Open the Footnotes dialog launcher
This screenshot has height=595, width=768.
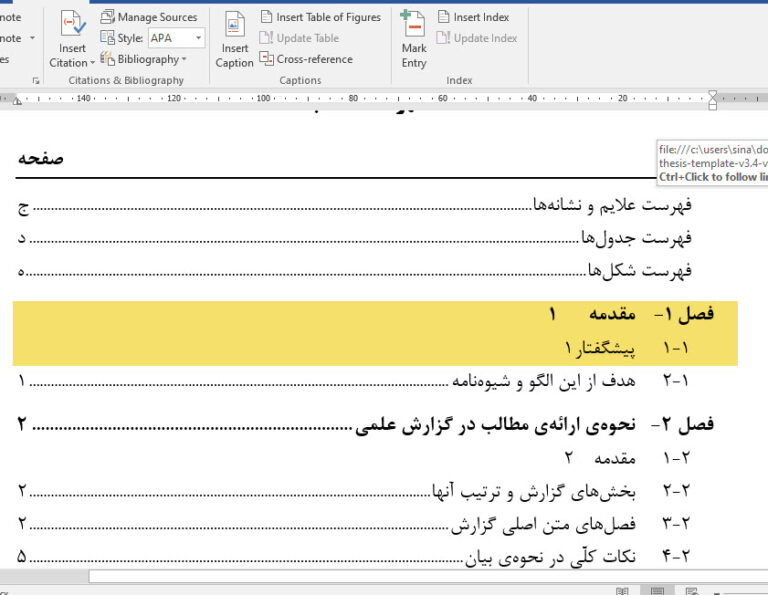35,80
